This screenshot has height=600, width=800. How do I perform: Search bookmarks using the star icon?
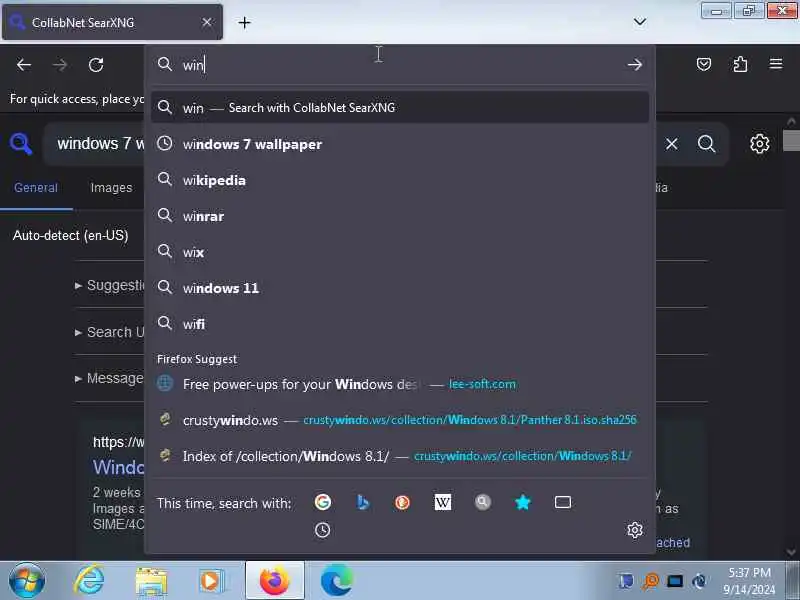(x=522, y=503)
